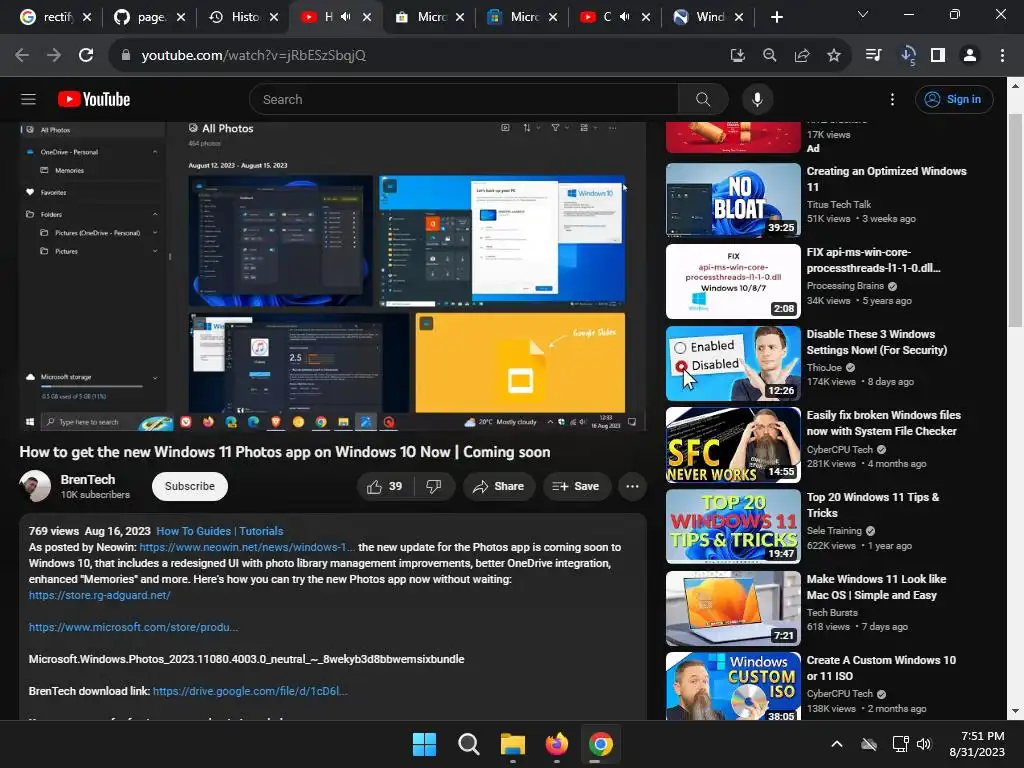
Task: Open SFC Never Works video thumbnail
Action: 733,445
